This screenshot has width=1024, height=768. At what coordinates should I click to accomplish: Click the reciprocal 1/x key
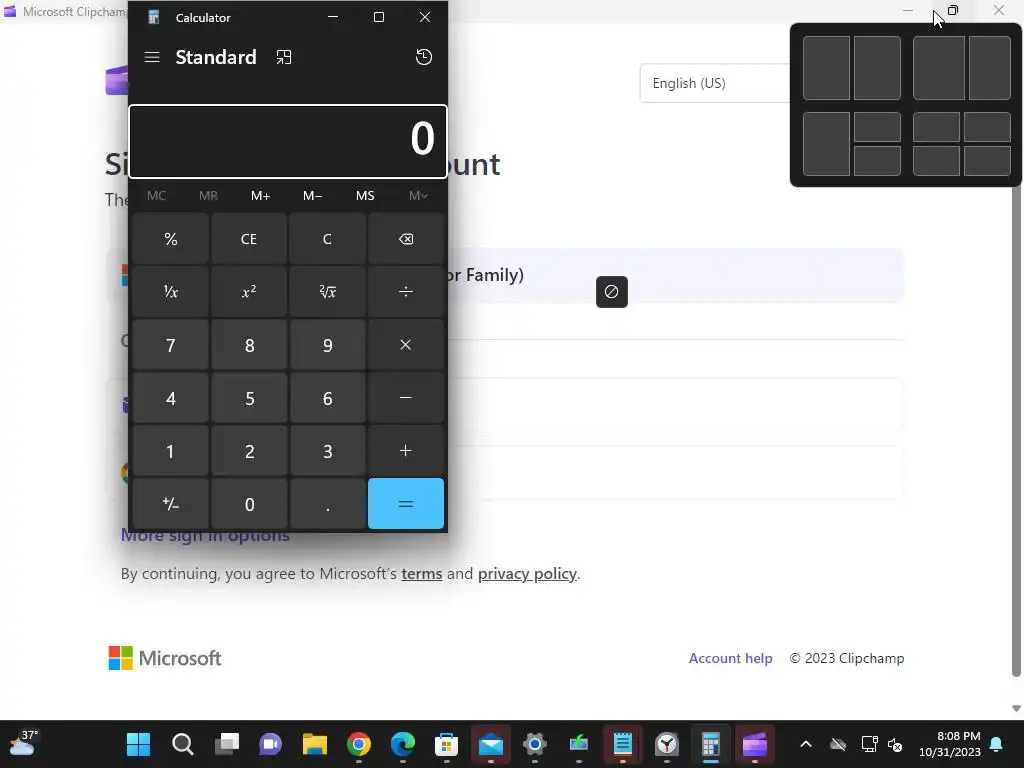click(170, 292)
